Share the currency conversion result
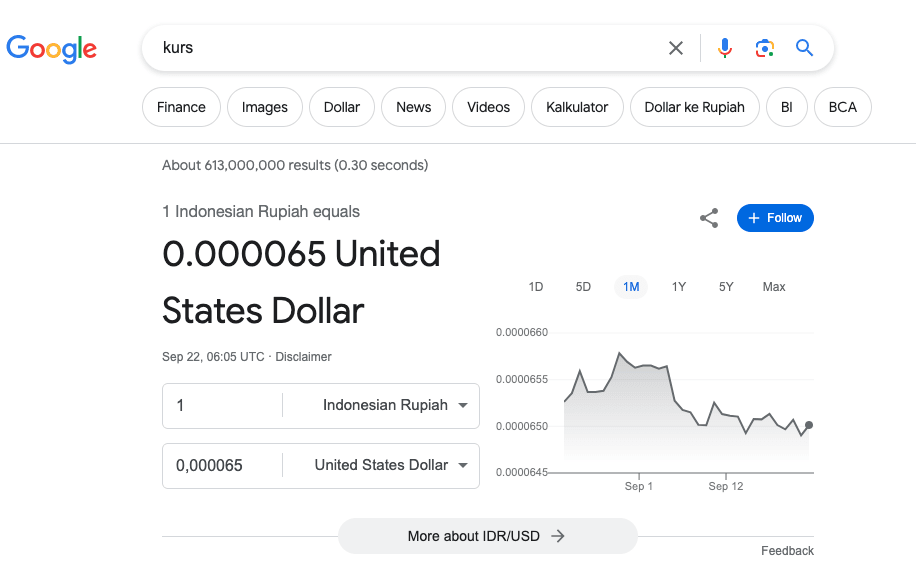This screenshot has width=916, height=582. tap(709, 218)
